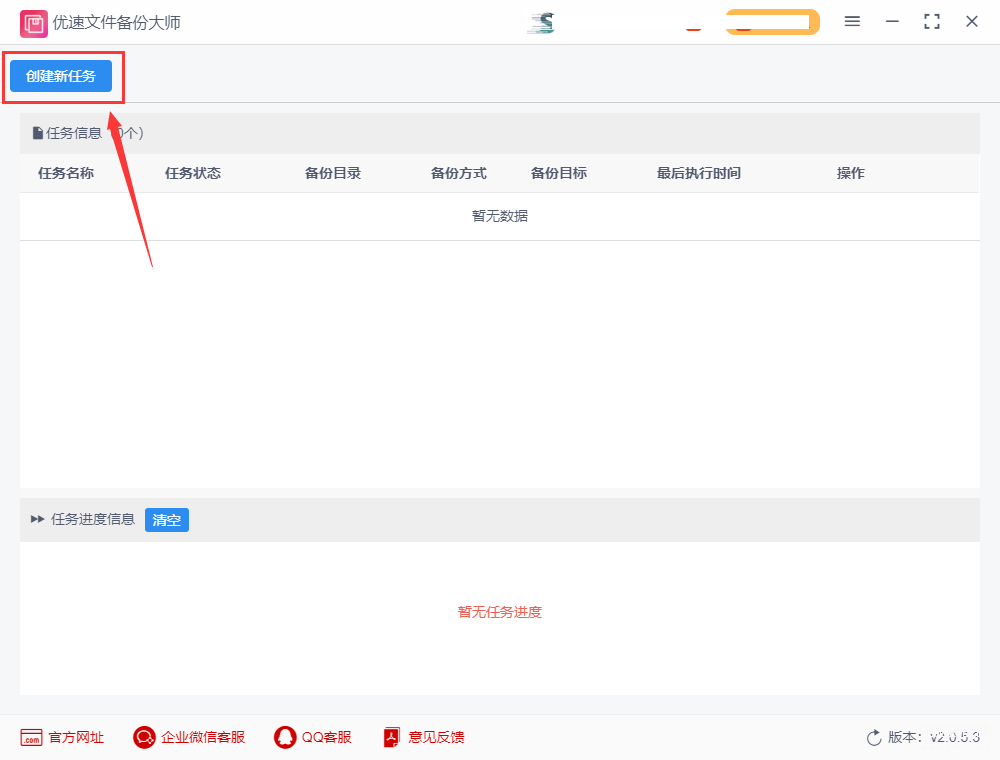This screenshot has width=1000, height=760.
Task: Click the 优速文件备份大师 app logo
Action: pos(33,24)
